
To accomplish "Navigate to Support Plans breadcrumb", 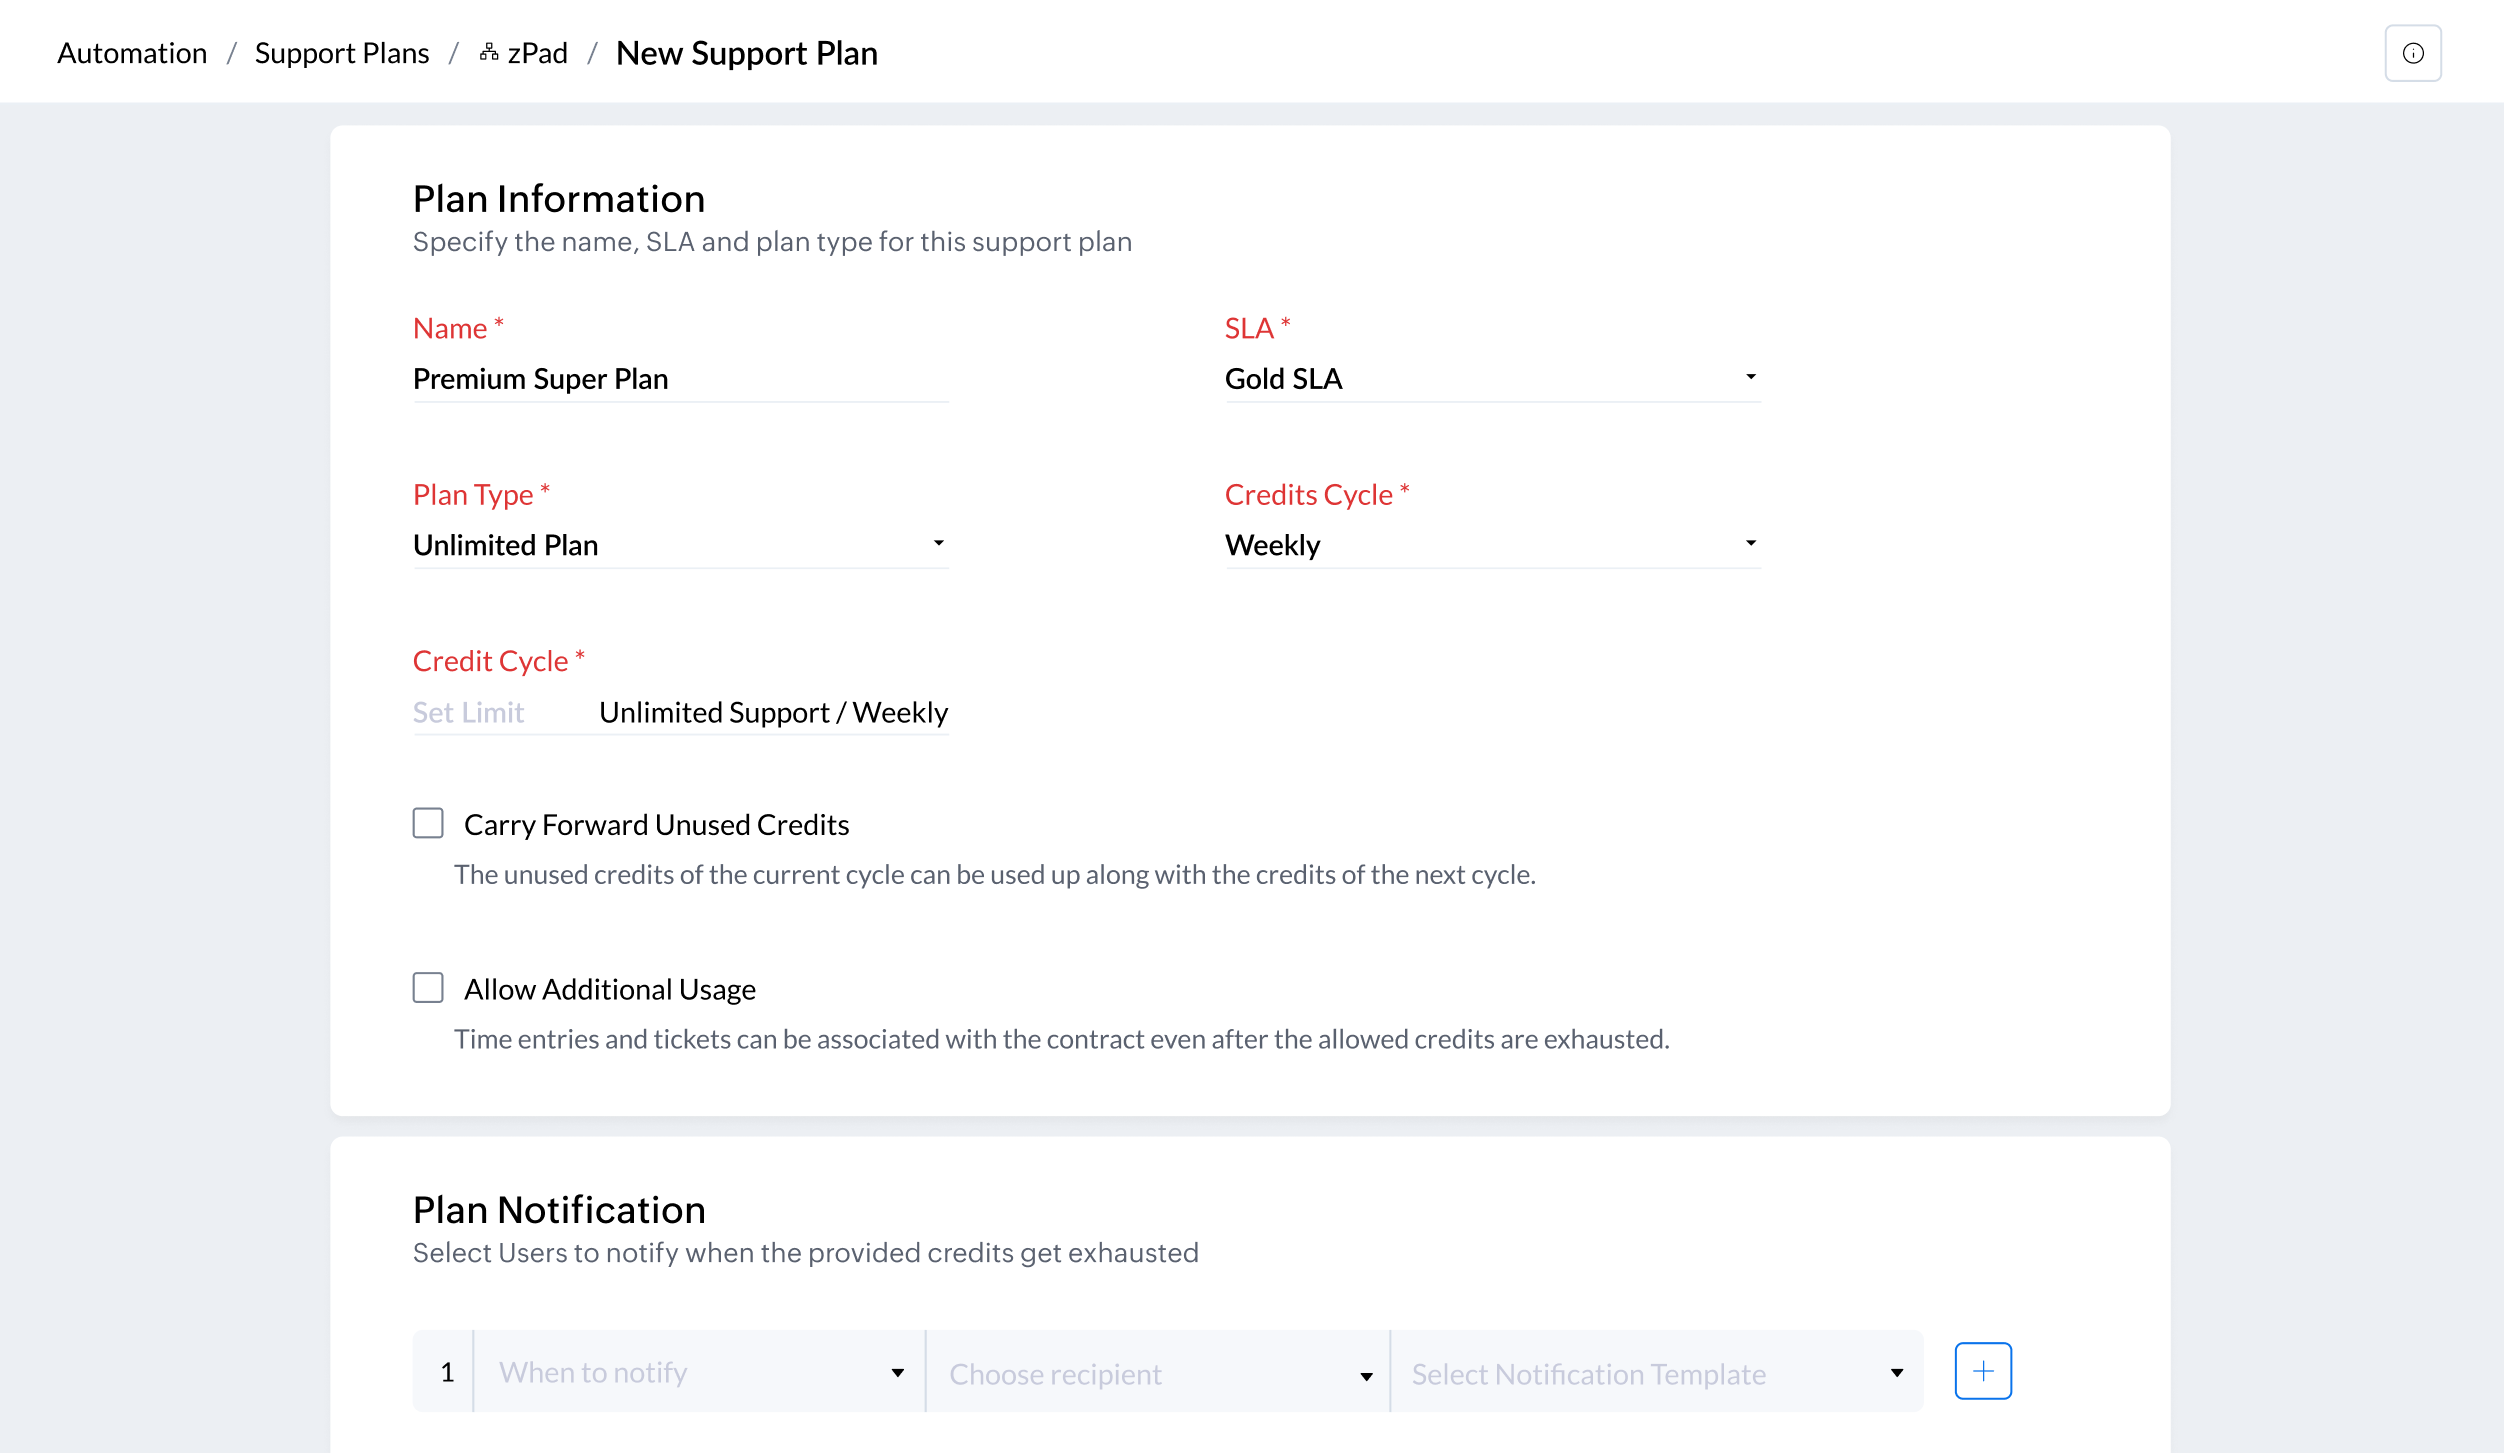I will point(341,53).
